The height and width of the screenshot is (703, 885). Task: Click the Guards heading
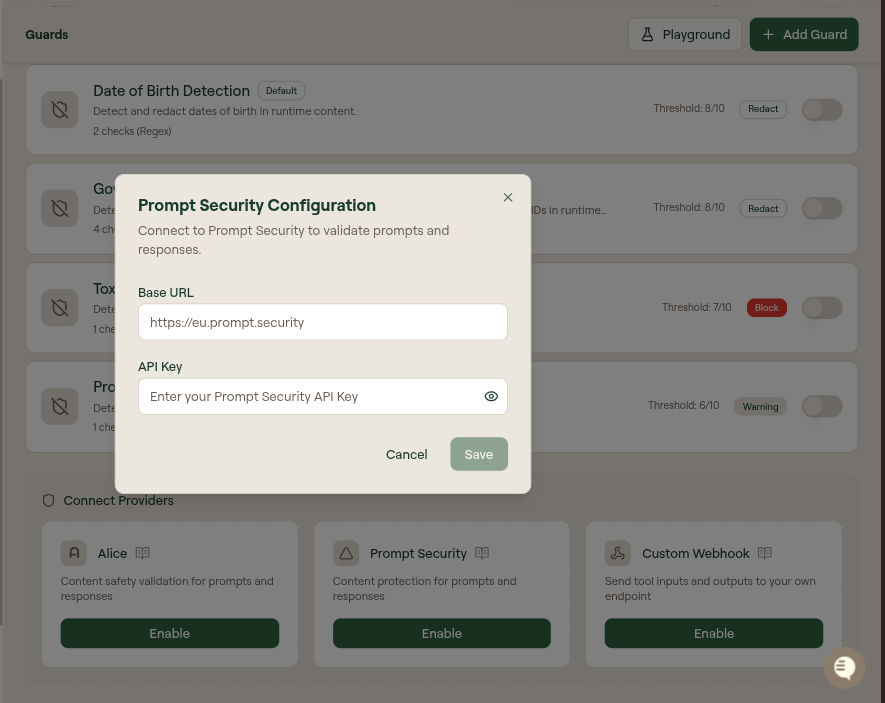coord(47,34)
